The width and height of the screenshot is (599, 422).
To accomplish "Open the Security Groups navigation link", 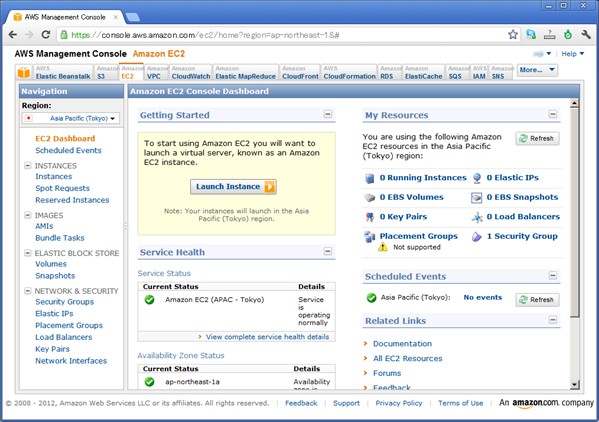I will 65,302.
